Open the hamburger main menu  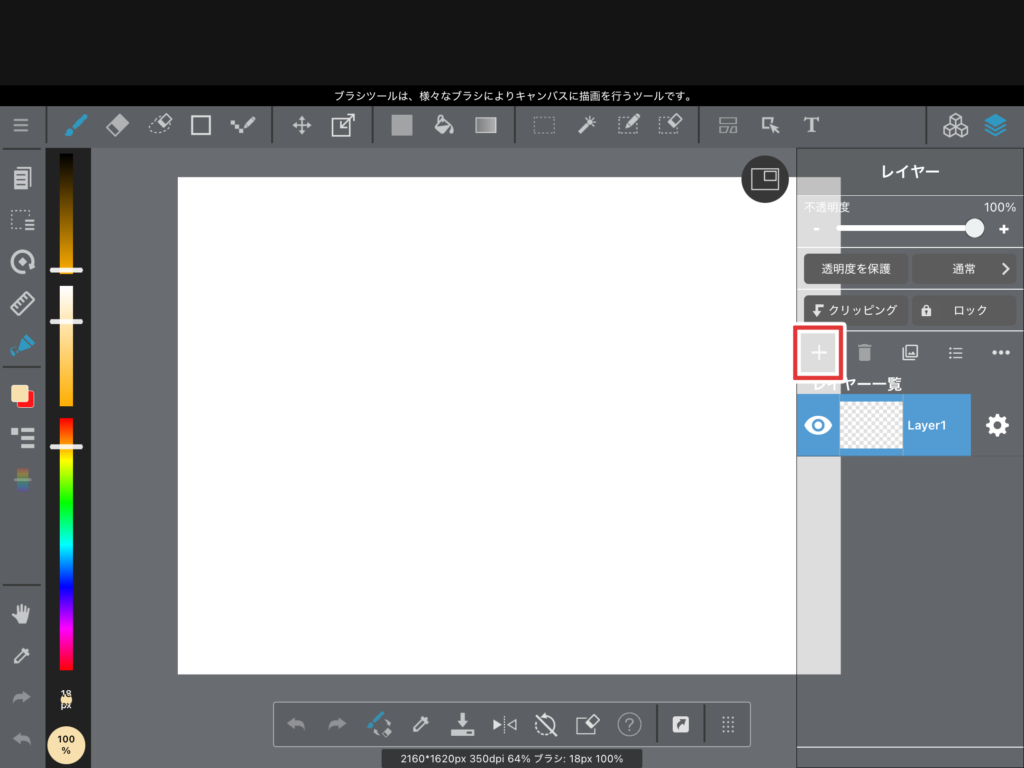coord(21,125)
